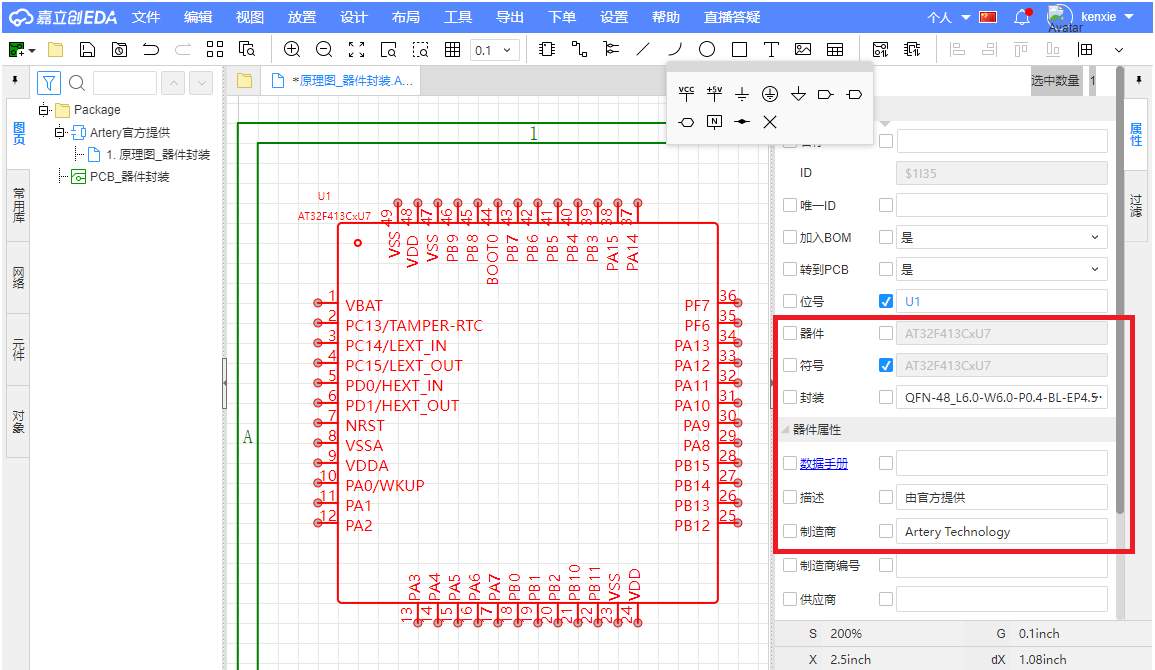The image size is (1155, 670).
Task: Enable the 封装 label checkbox
Action: point(790,397)
